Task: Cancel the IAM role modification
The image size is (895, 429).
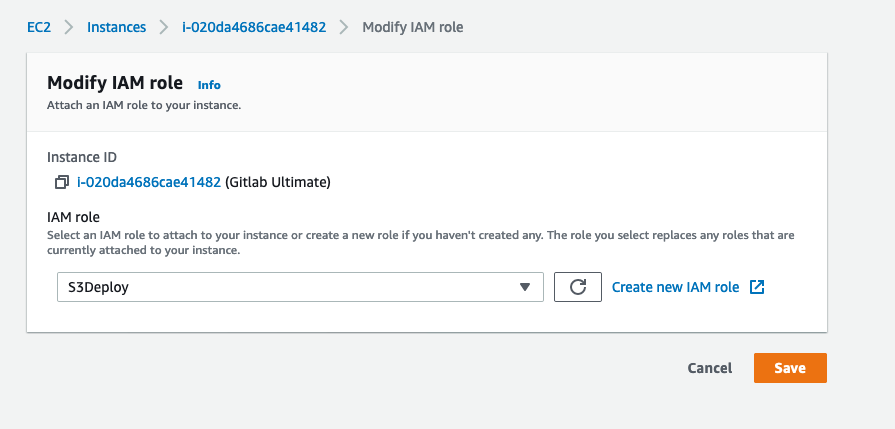Action: click(709, 368)
